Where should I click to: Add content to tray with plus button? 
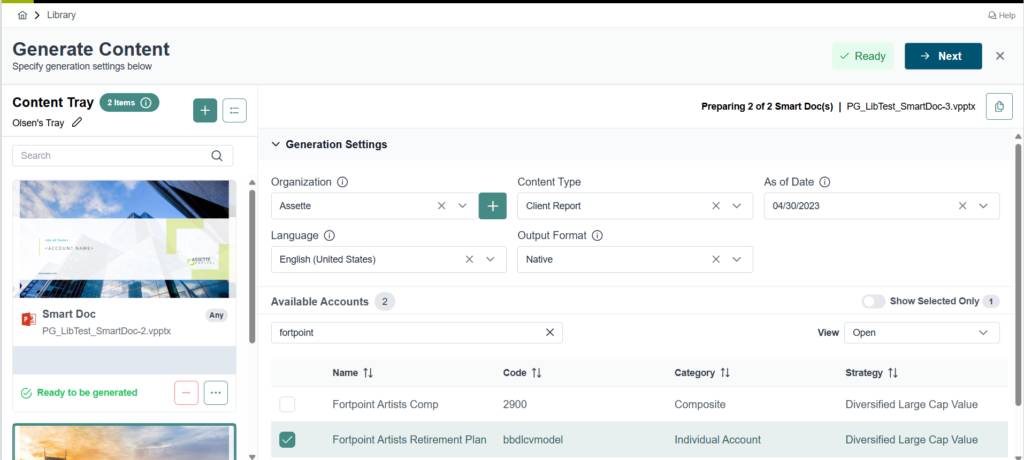(205, 110)
